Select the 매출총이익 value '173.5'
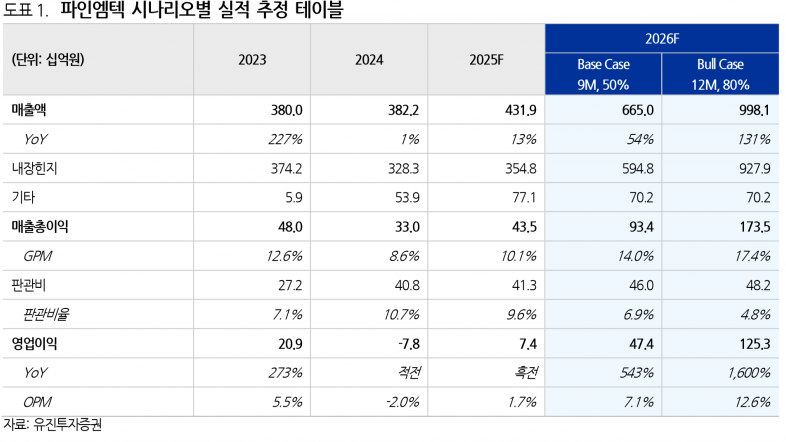This screenshot has width=786, height=442. (x=755, y=227)
